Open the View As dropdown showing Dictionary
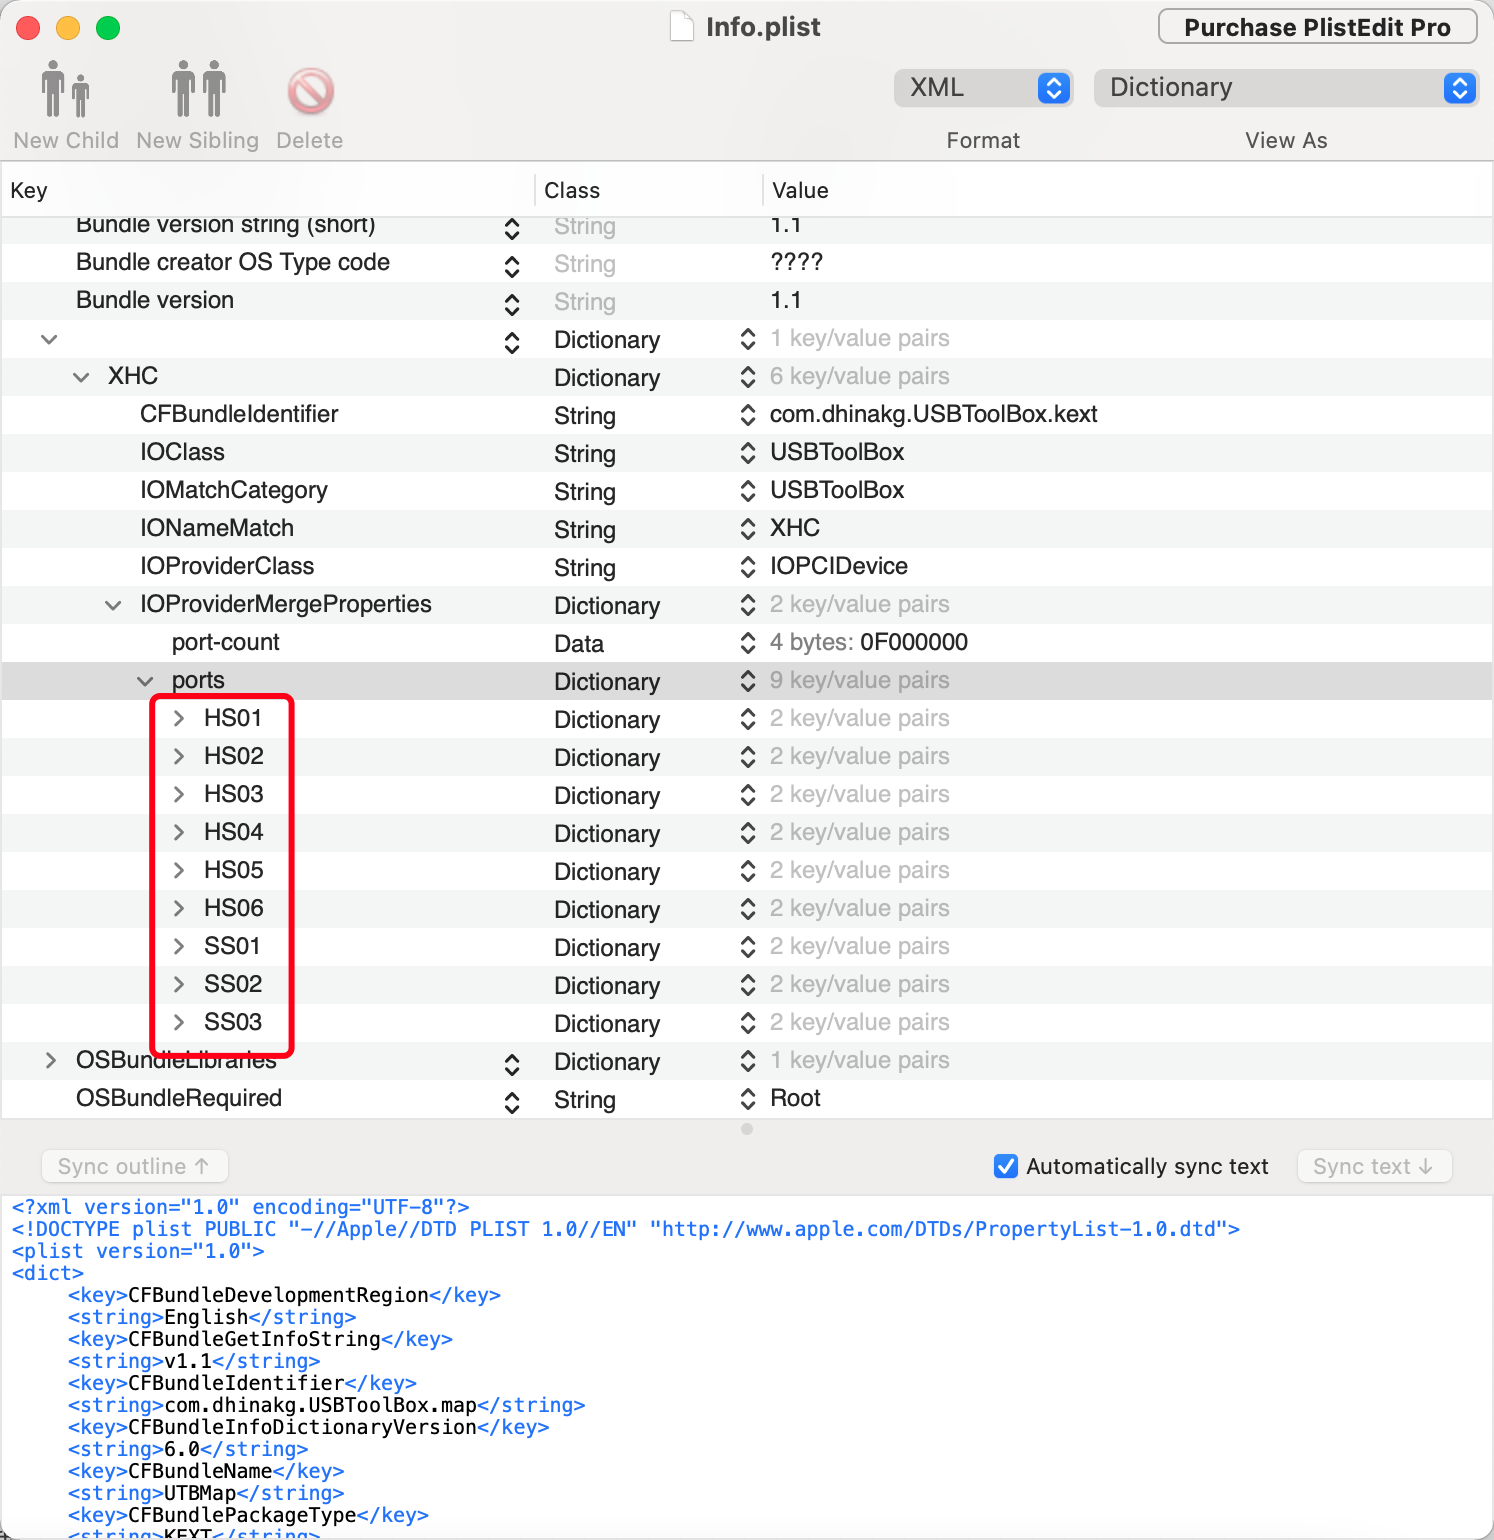Viewport: 1494px width, 1540px height. tap(1286, 88)
